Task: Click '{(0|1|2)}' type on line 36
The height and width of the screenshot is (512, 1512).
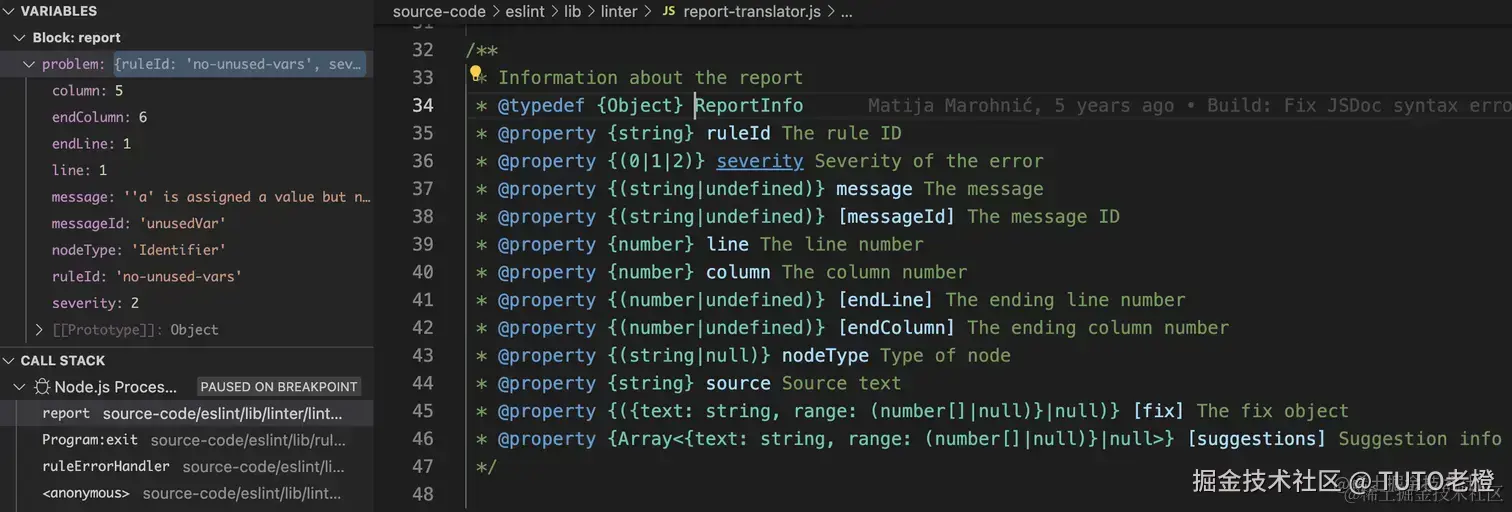Action: [656, 161]
